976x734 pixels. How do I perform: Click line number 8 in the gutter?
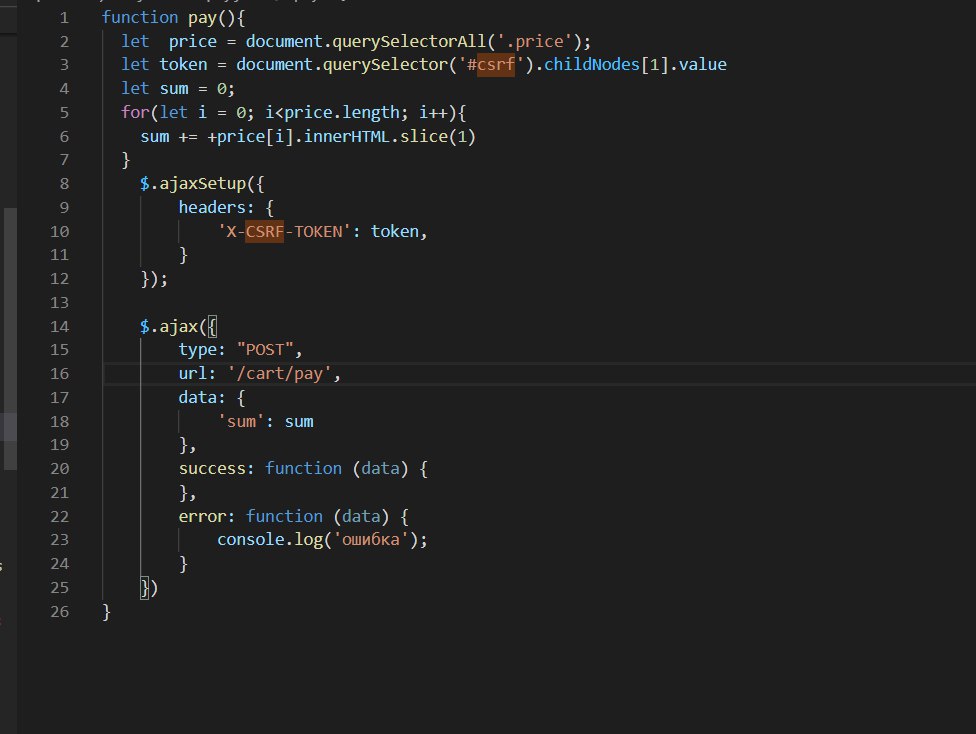[64, 184]
